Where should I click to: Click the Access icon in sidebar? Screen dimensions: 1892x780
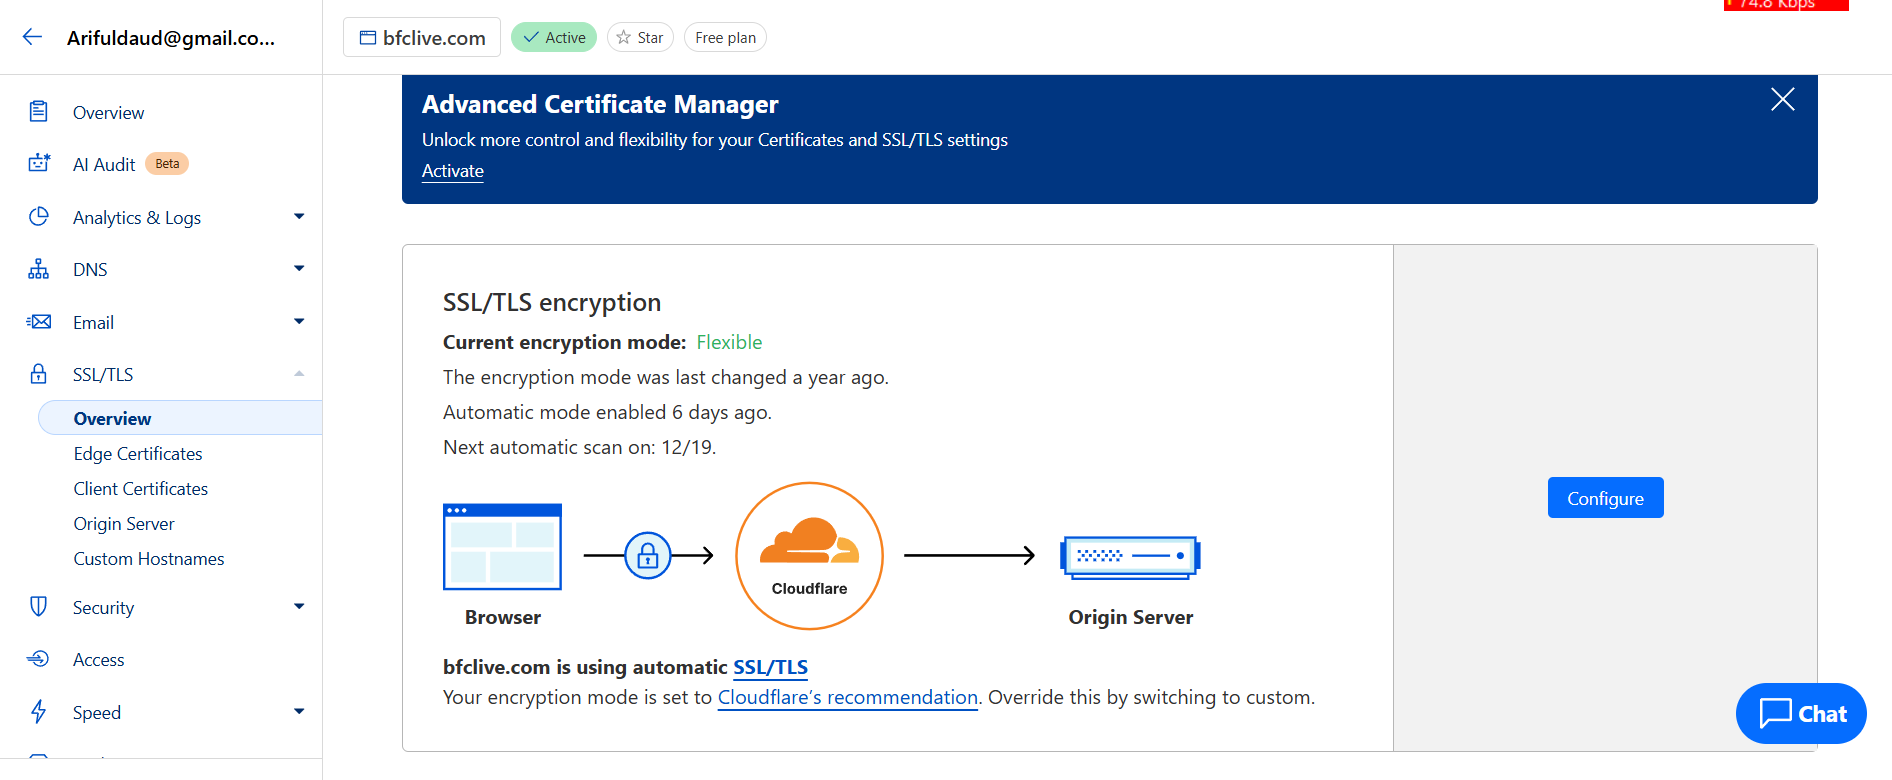(x=39, y=658)
